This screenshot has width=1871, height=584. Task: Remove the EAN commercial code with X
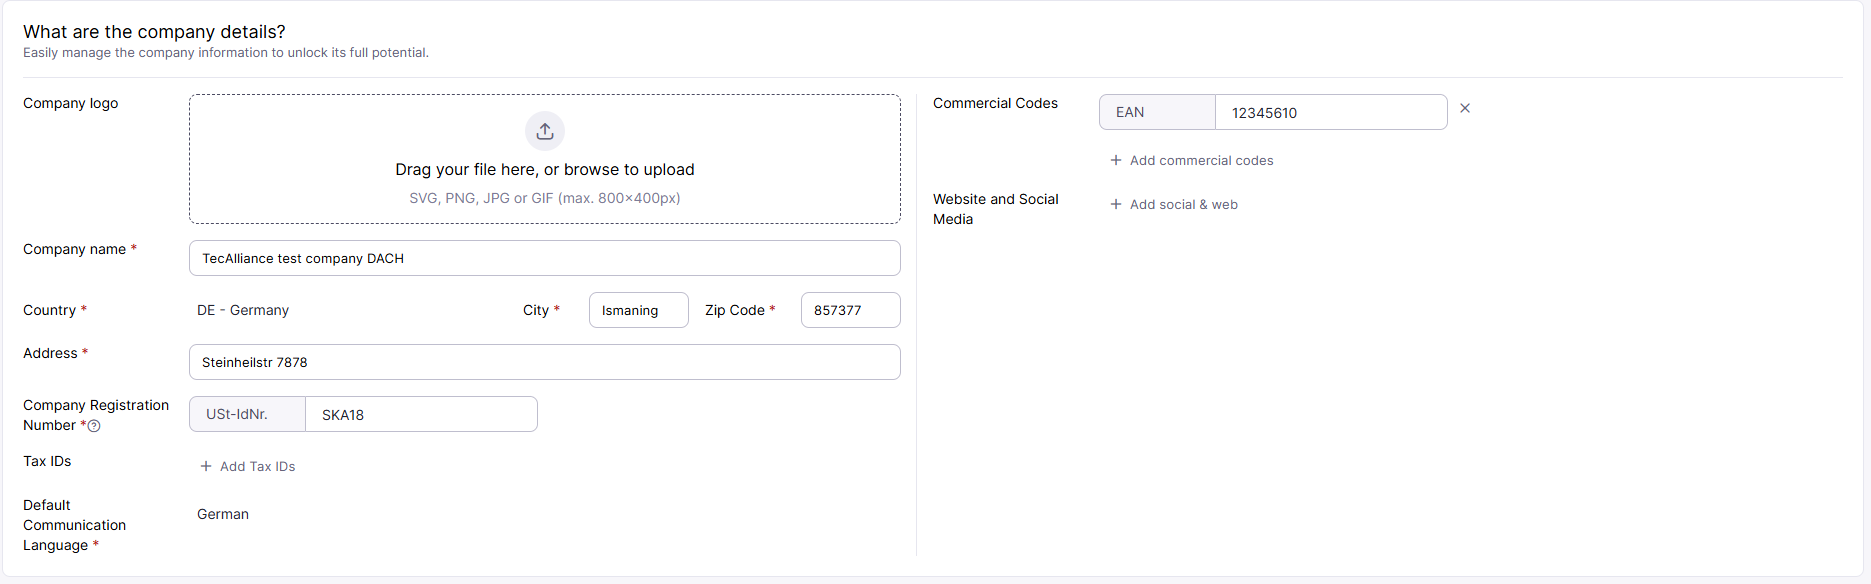[x=1465, y=108]
